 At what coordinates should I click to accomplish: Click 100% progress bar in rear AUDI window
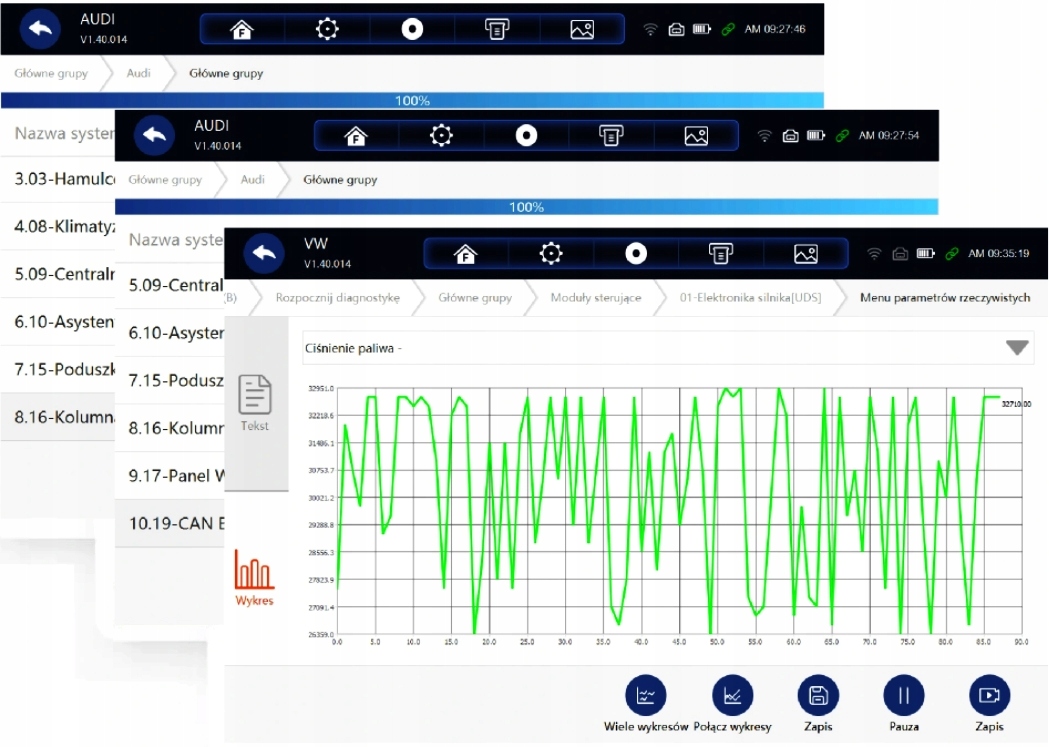tap(412, 100)
